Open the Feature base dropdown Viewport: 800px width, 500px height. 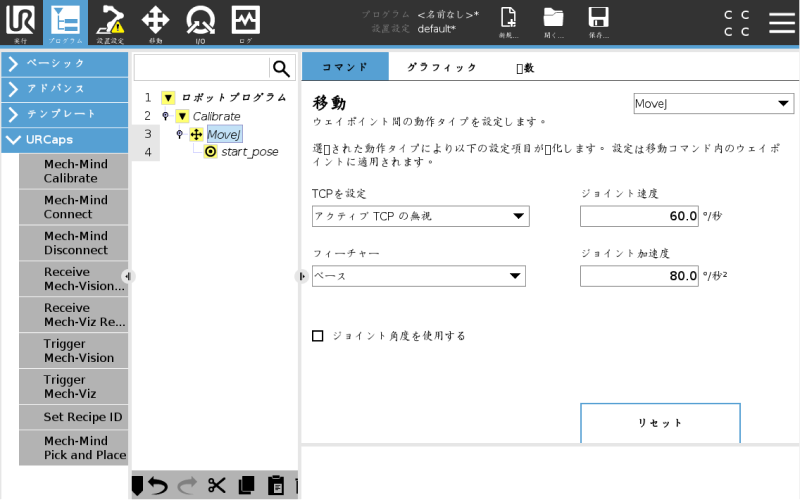pos(418,276)
